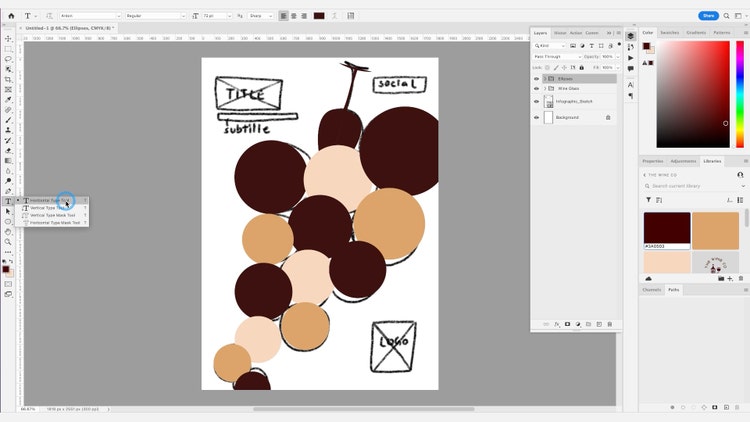Screen dimensions: 750x422
Task: Expand the Wine Glass layer group
Action: point(544,89)
